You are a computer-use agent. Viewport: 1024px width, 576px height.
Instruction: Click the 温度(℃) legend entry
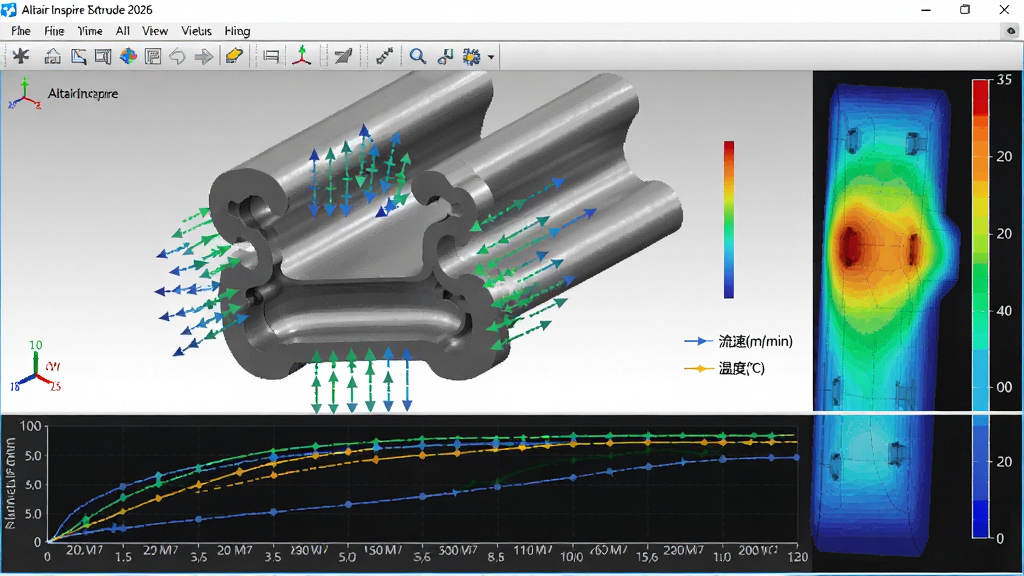point(724,368)
